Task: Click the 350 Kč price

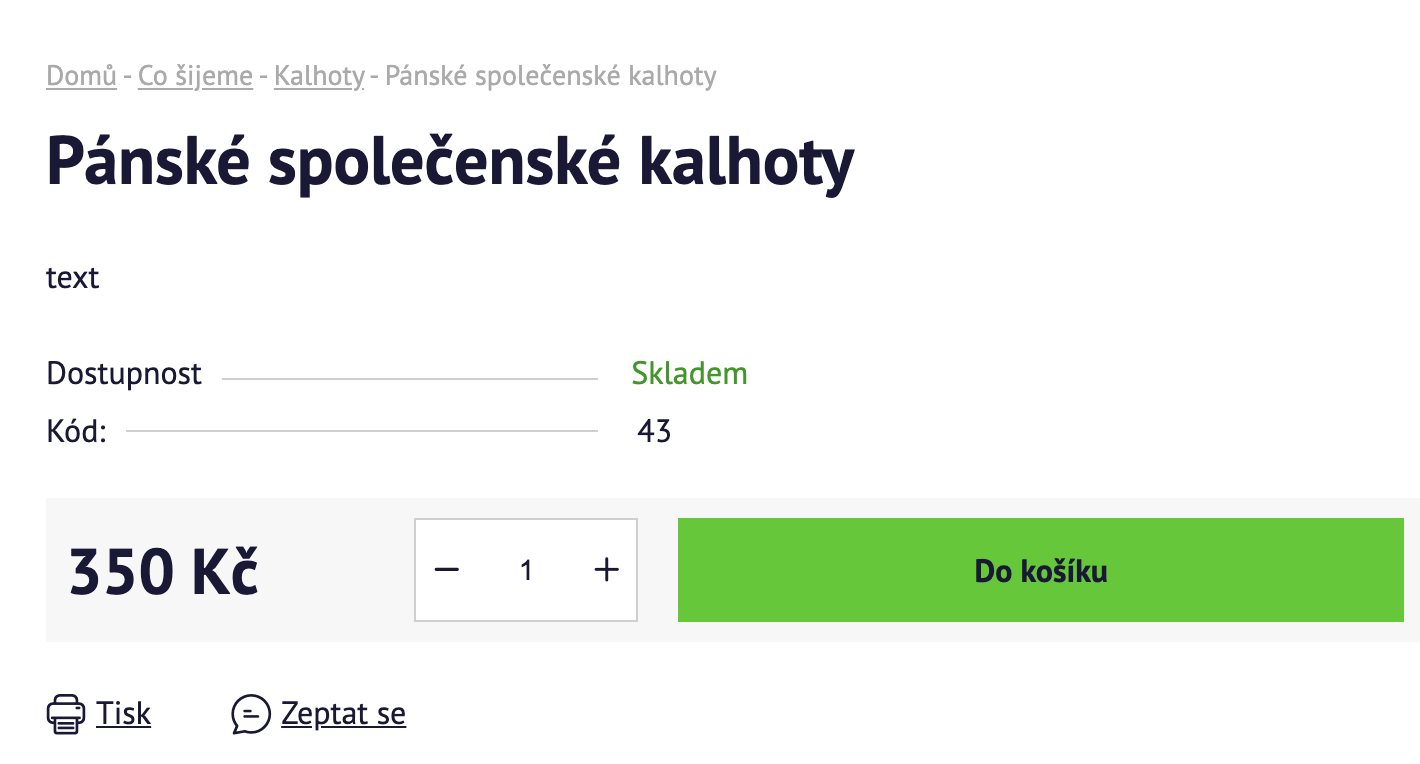Action: 164,571
